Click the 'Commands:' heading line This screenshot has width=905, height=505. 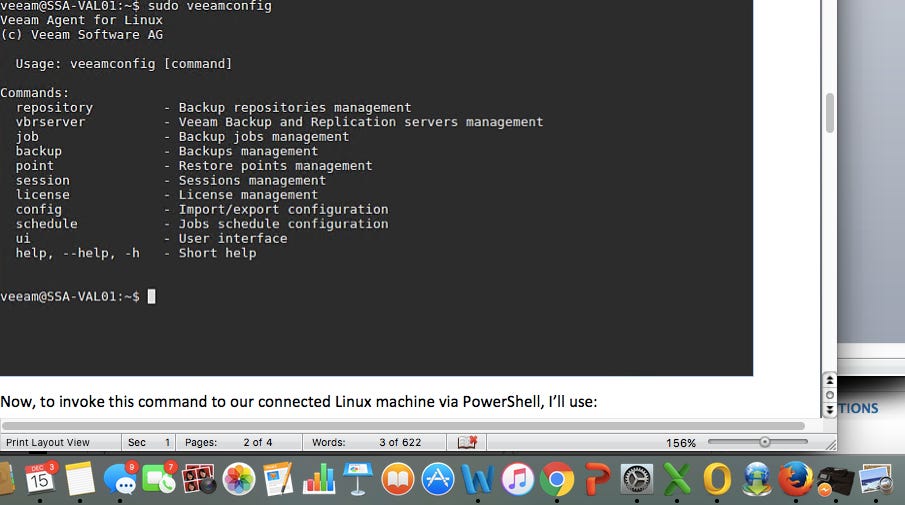click(35, 93)
